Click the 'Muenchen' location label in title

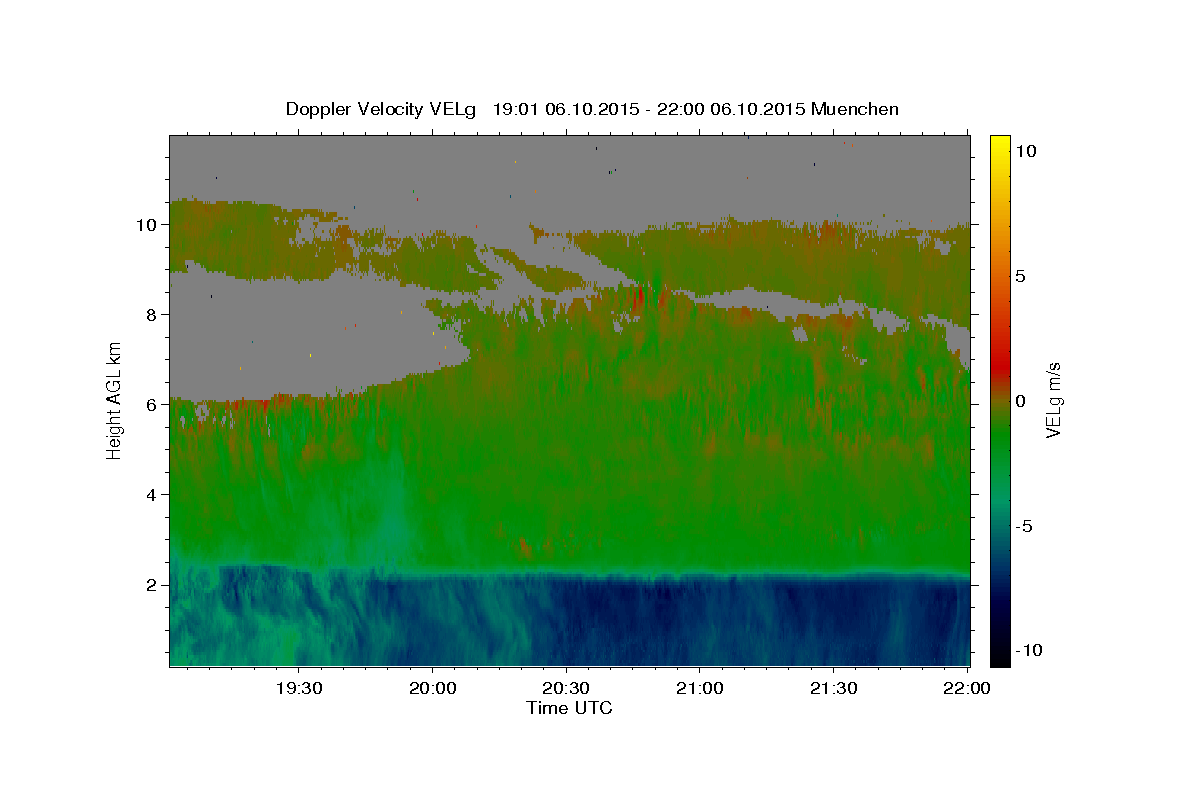(x=855, y=109)
